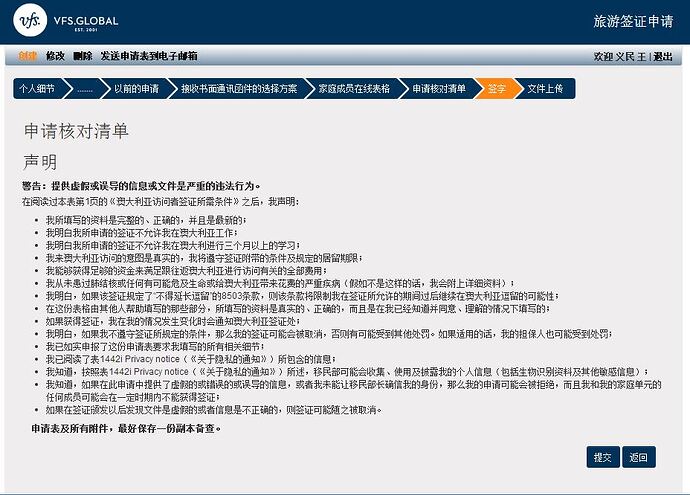This screenshot has width=690, height=495.
Task: Open the 以前的申请 step tab
Action: pyautogui.click(x=135, y=89)
